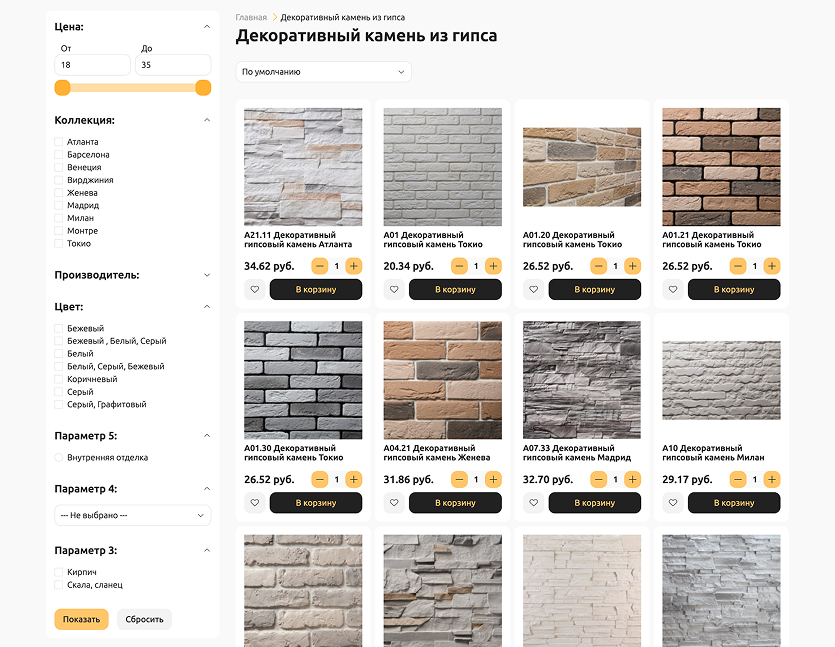Increase quantity of A21.11 Атланта stone
The image size is (835, 647).
(x=354, y=266)
